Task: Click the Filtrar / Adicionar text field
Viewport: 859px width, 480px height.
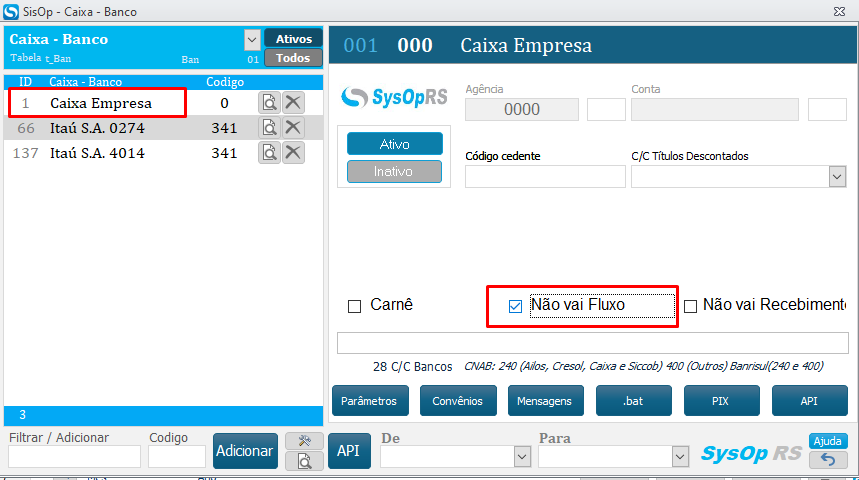Action: point(74,457)
